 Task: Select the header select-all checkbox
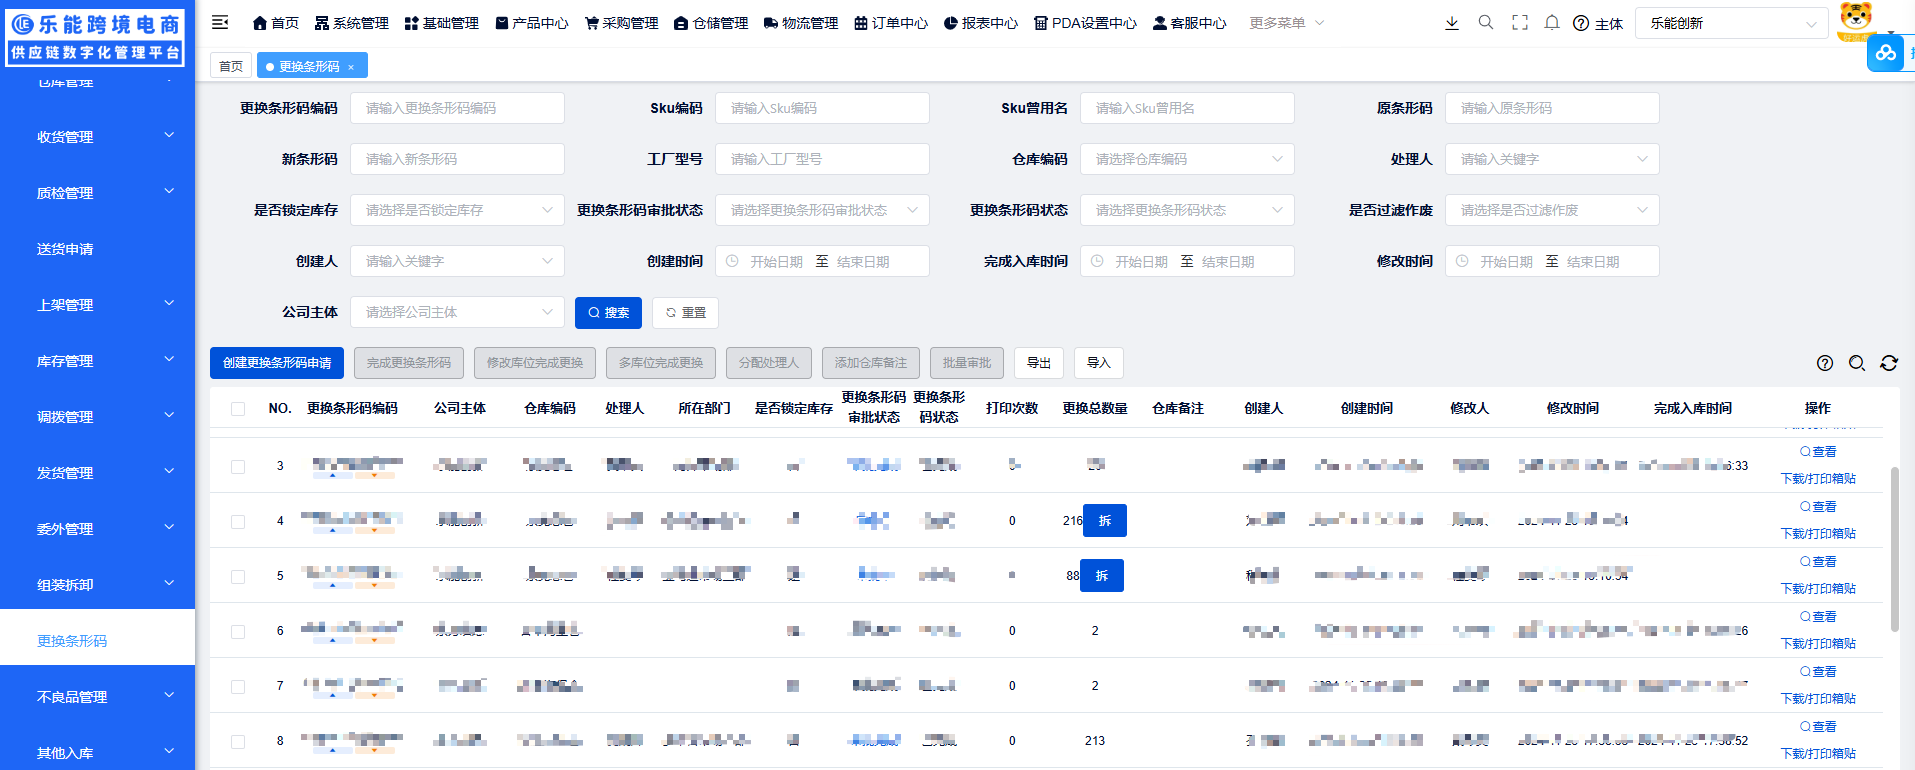pyautogui.click(x=238, y=408)
